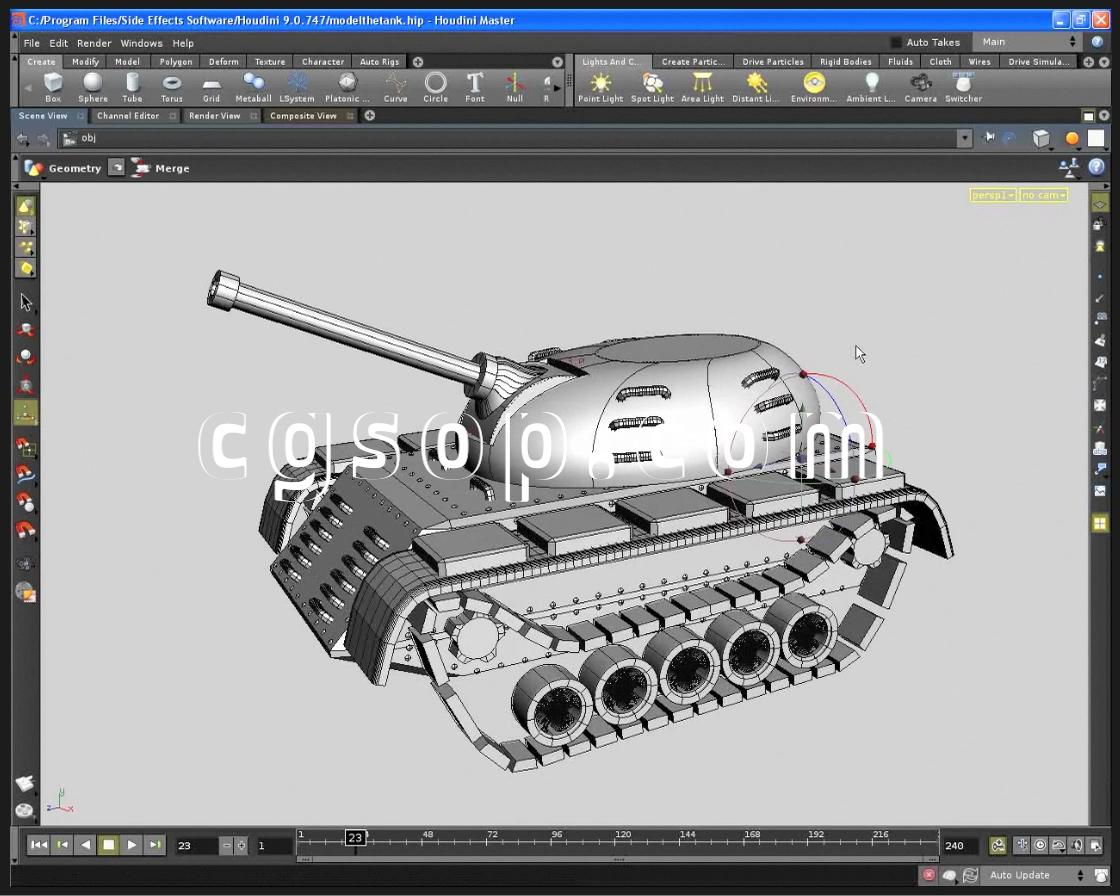This screenshot has width=1120, height=896.
Task: Open the Help icon in menu bar
Action: pyautogui.click(x=1097, y=41)
